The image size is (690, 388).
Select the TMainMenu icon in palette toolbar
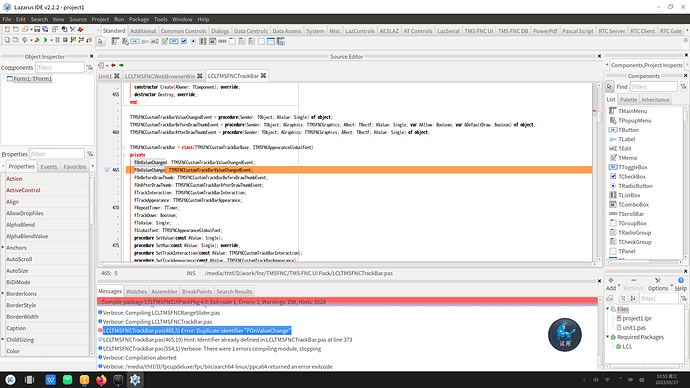(x=115, y=41)
